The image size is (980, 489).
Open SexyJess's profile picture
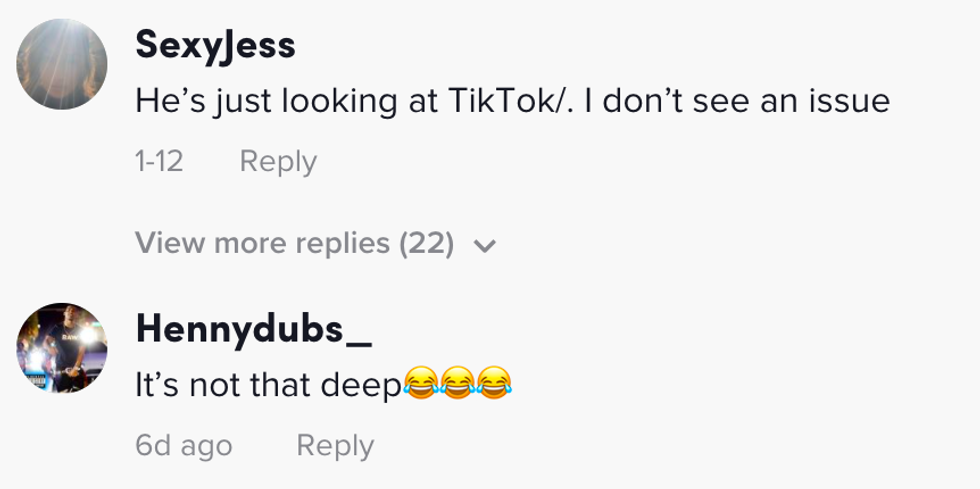coord(61,64)
